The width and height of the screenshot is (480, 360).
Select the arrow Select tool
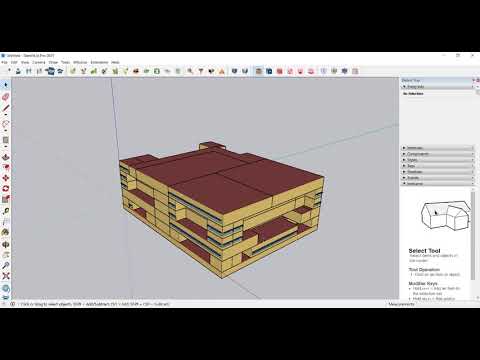(6, 85)
